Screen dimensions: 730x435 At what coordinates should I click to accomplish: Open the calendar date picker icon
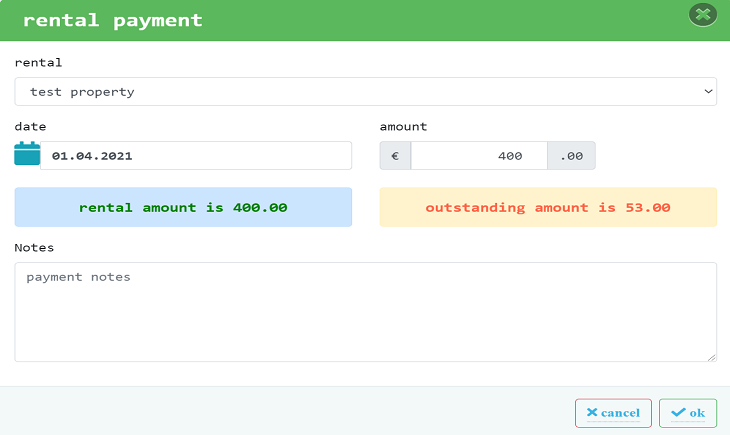coord(27,154)
